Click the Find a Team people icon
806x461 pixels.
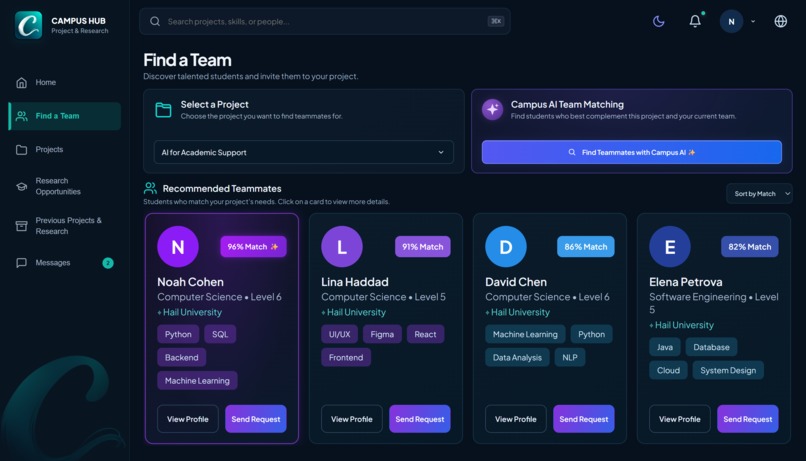(22, 116)
